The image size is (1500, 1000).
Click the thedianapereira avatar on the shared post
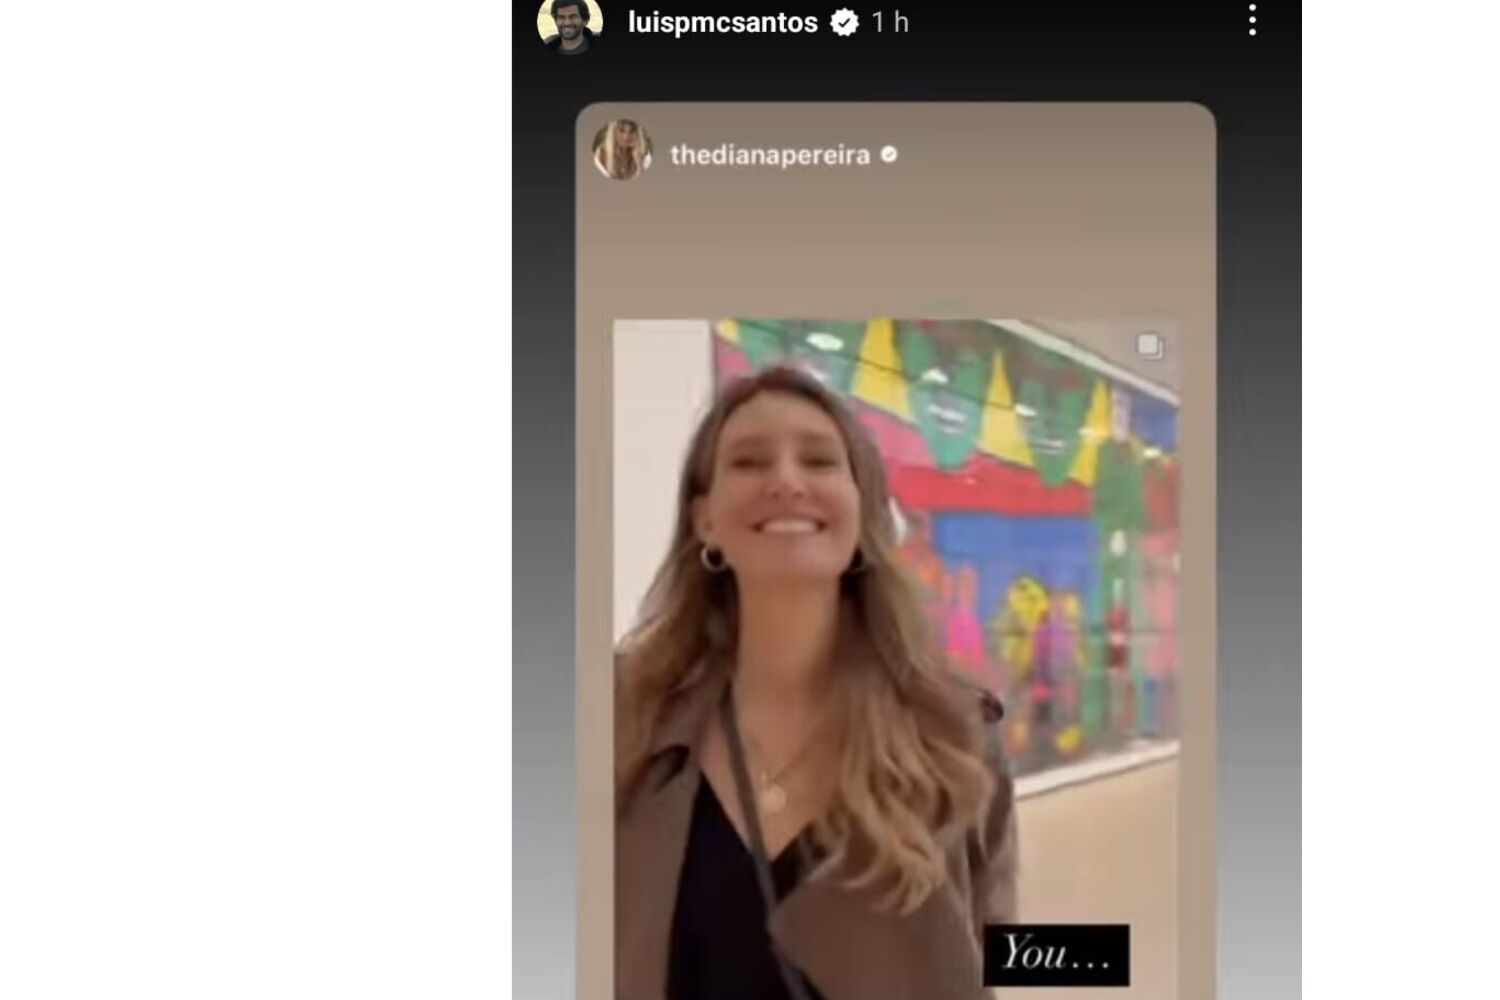pos(622,150)
